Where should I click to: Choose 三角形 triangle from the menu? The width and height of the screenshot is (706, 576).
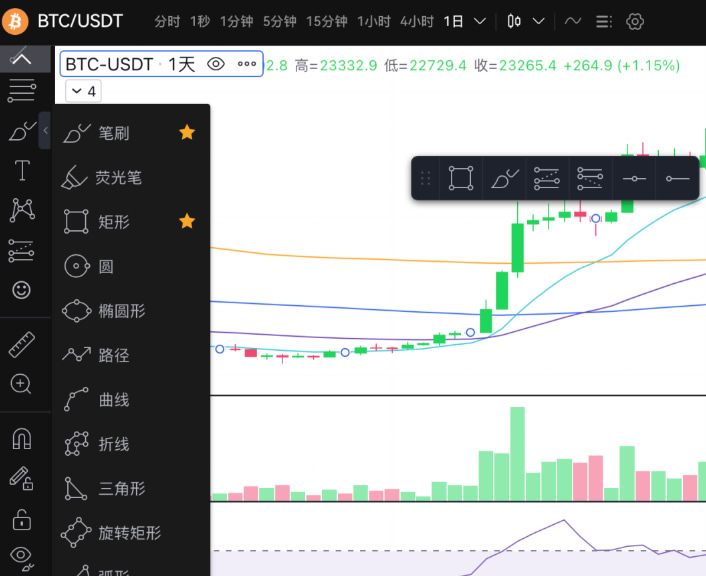(131, 488)
